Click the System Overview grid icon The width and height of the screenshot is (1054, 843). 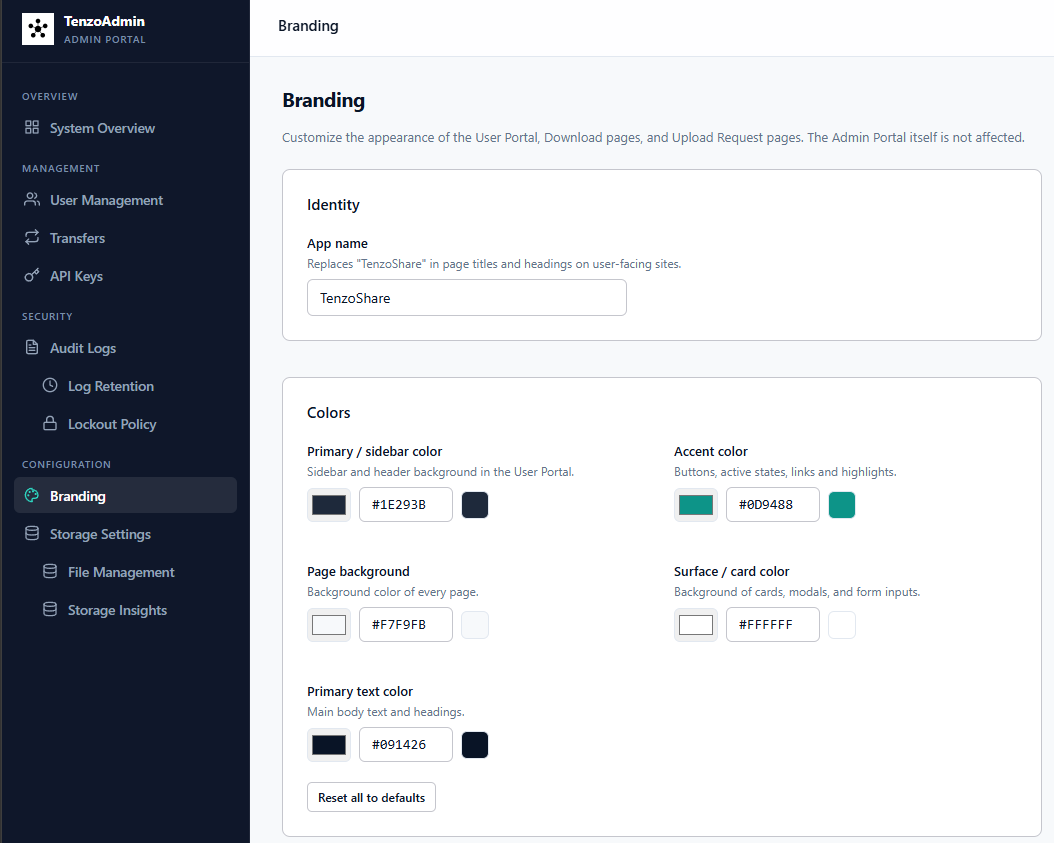pyautogui.click(x=32, y=127)
